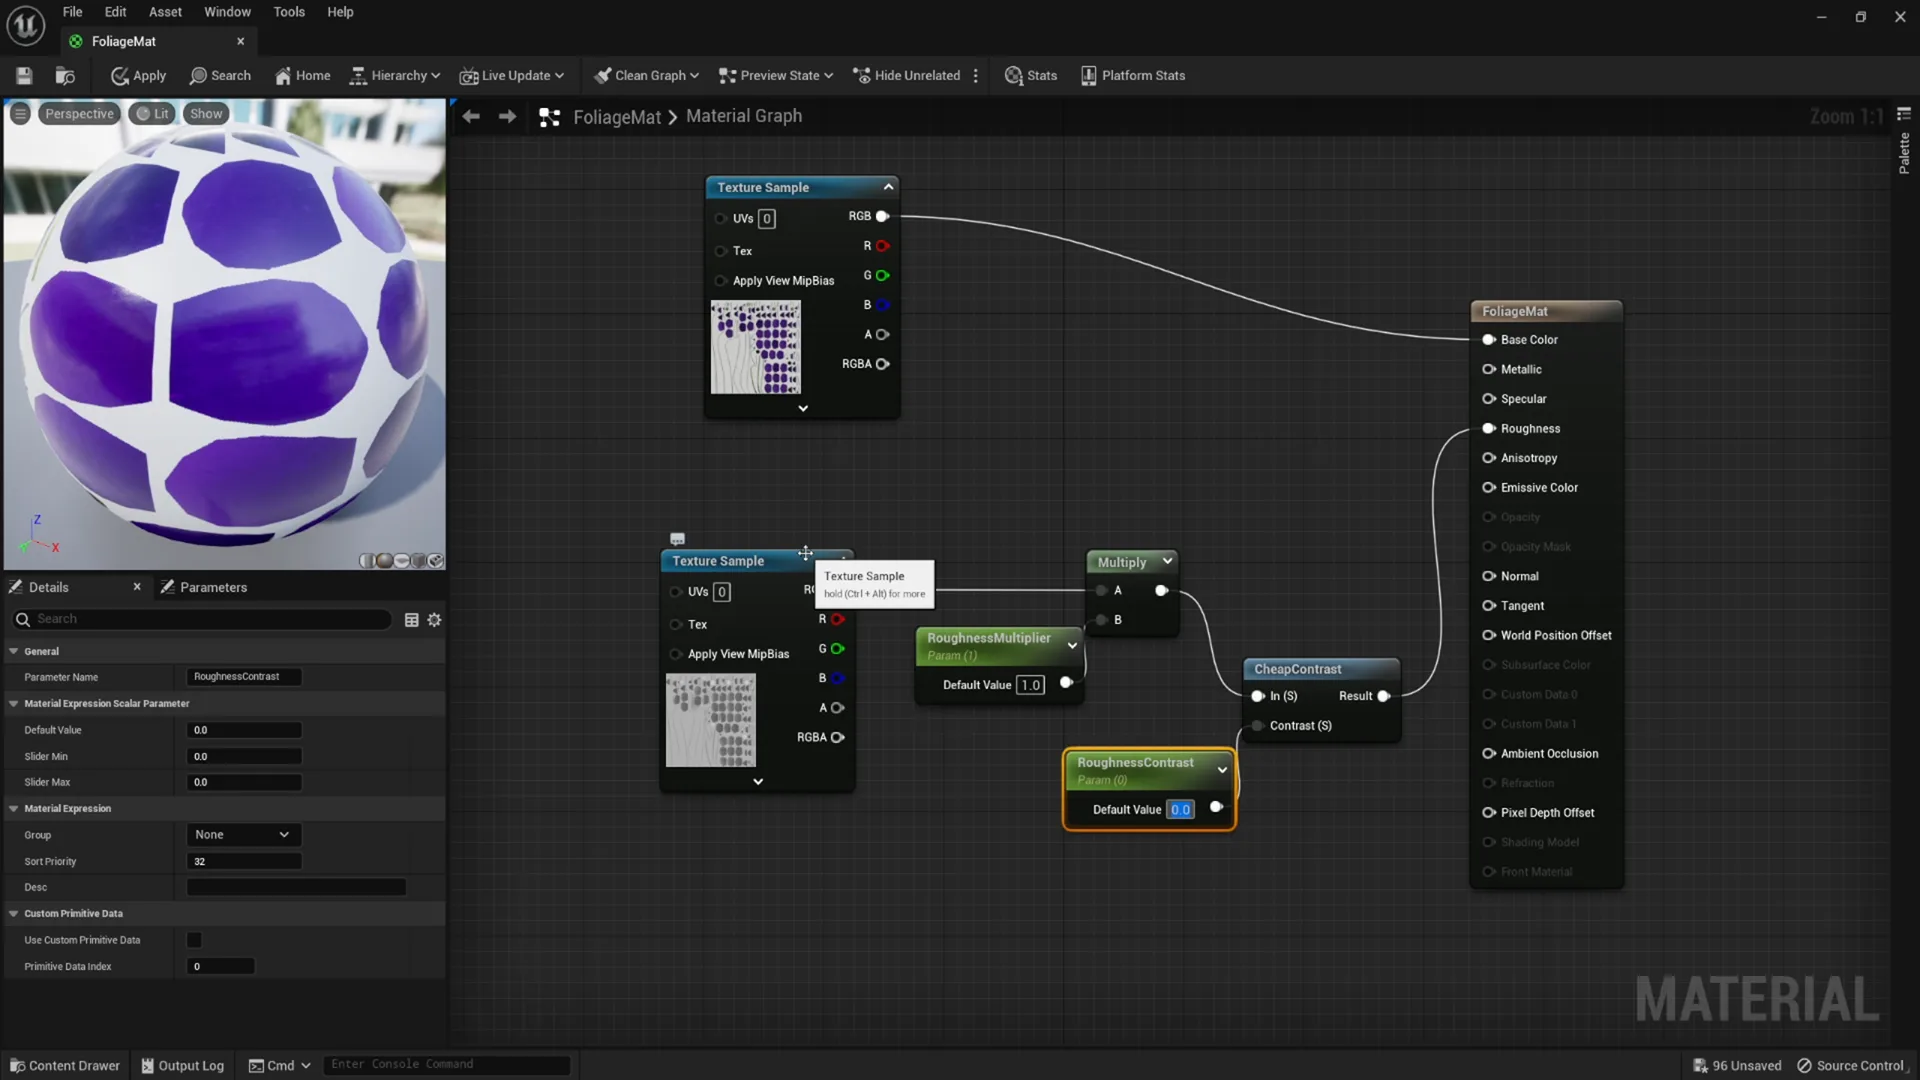Save the FoliageMat asset
The image size is (1920, 1080).
[x=24, y=75]
